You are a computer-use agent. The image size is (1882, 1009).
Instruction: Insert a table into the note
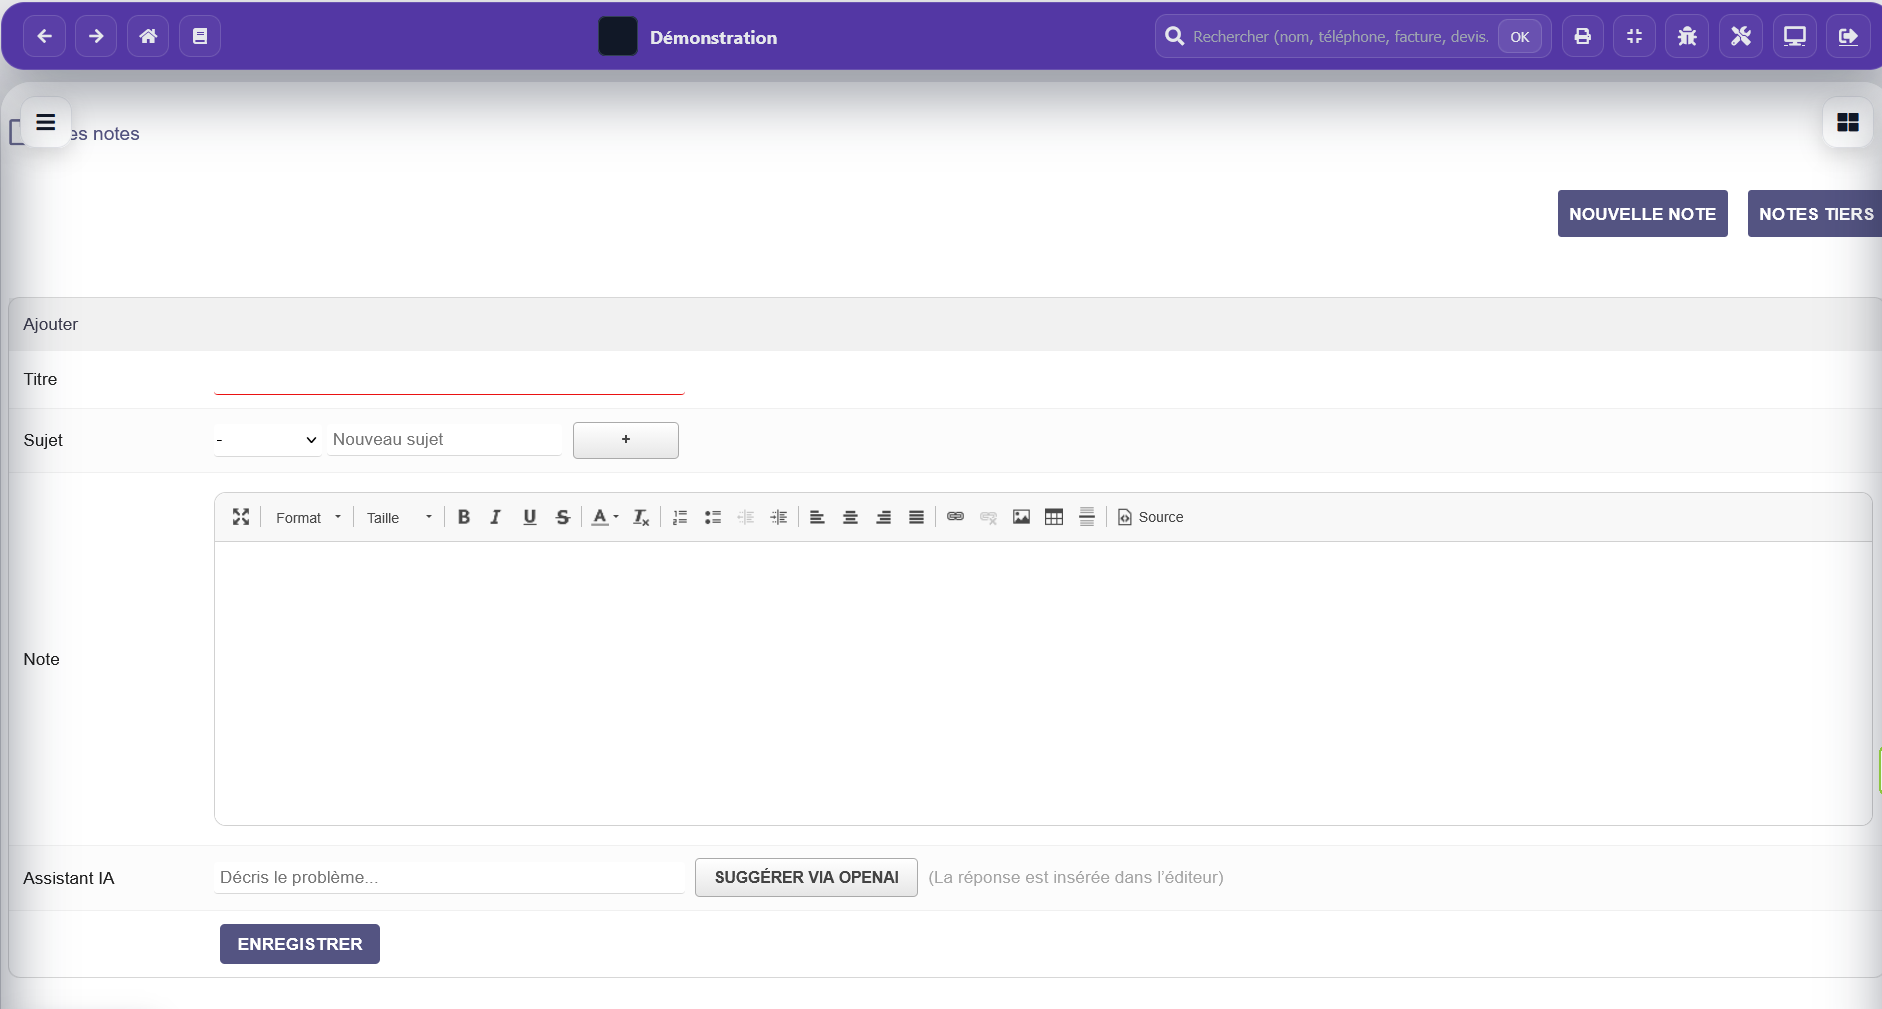1054,517
